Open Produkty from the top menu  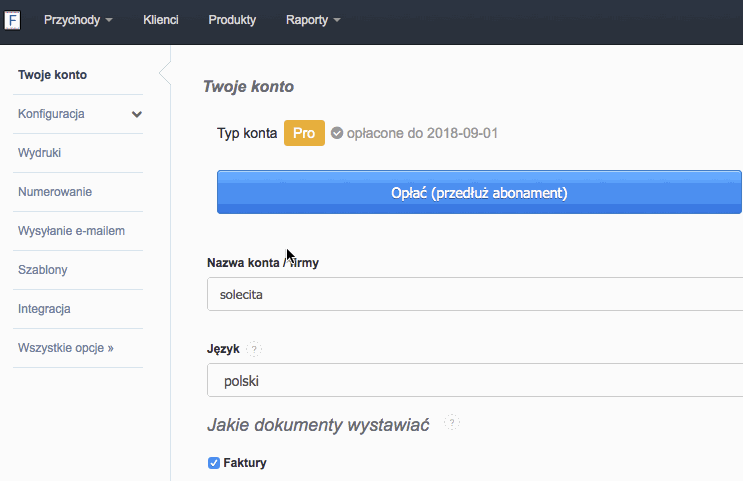coord(232,20)
